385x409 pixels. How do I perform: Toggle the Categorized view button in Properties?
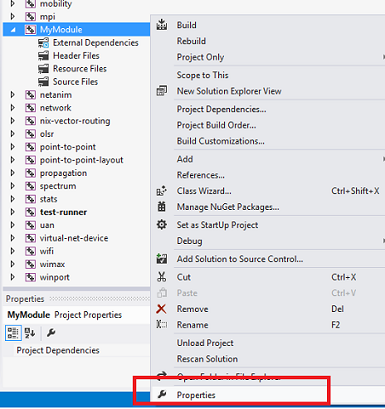click(x=13, y=333)
